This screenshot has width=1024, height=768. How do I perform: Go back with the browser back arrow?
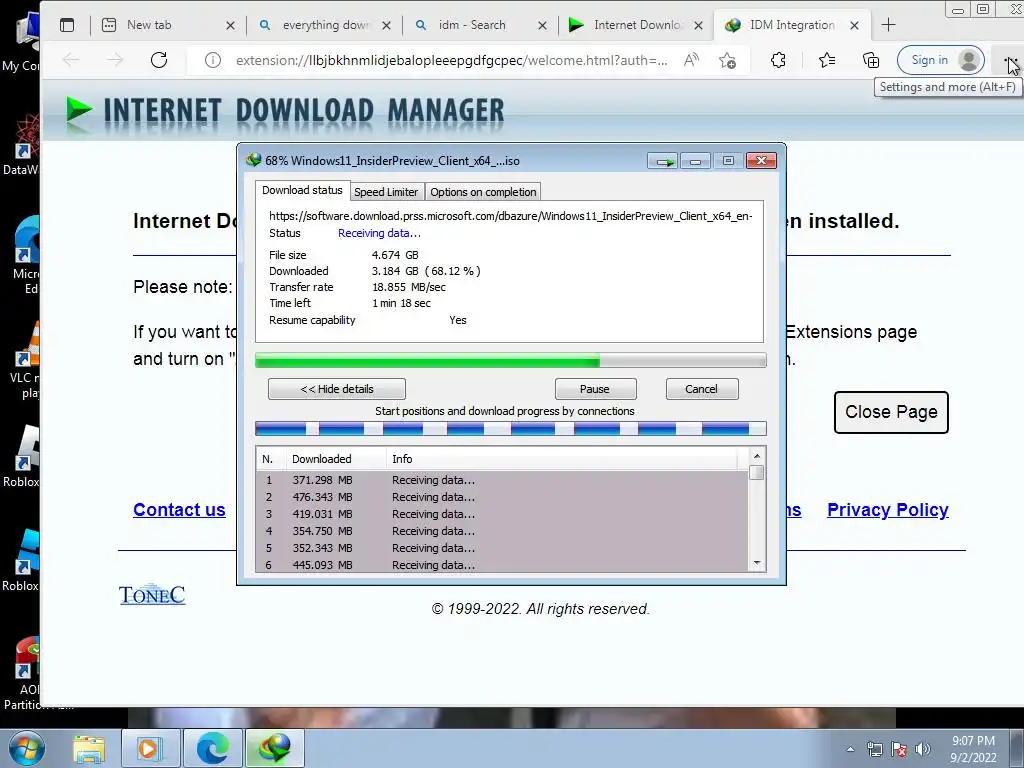pyautogui.click(x=71, y=60)
